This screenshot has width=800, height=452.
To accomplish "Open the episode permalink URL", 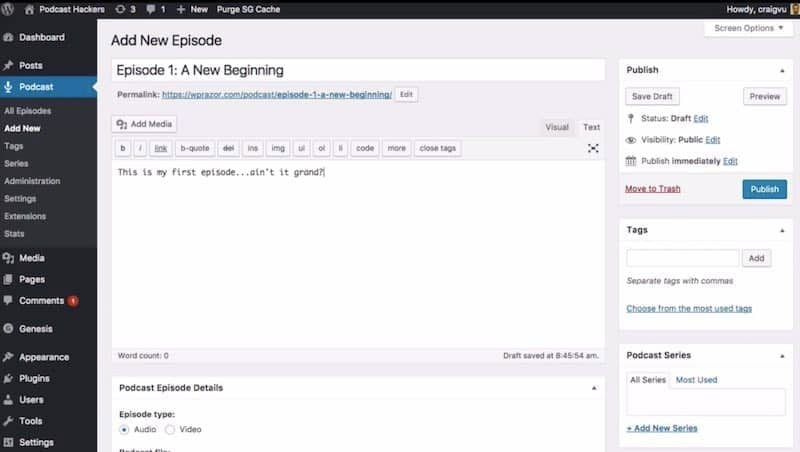I will [277, 95].
